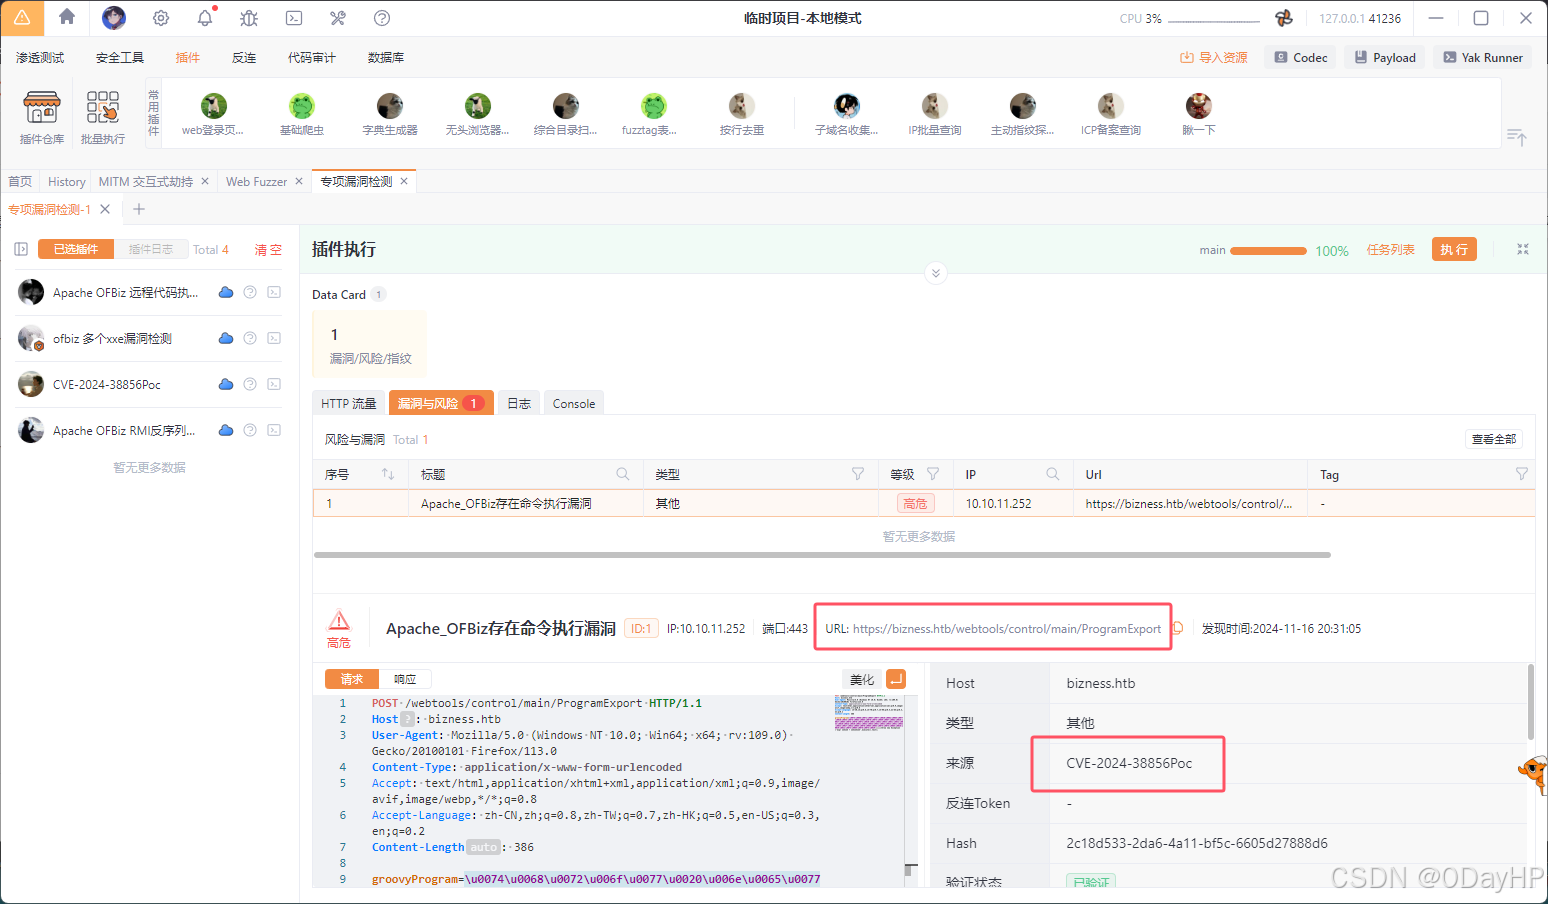Click the 标题 column search field
Viewport: 1548px width, 904px height.
click(x=622, y=473)
